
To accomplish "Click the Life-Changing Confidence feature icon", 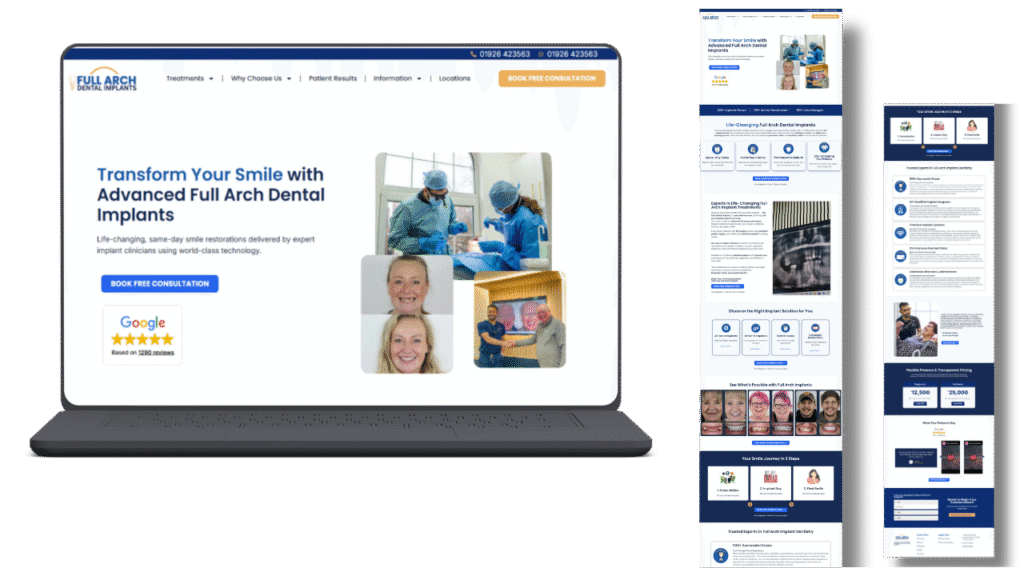I will (x=824, y=148).
